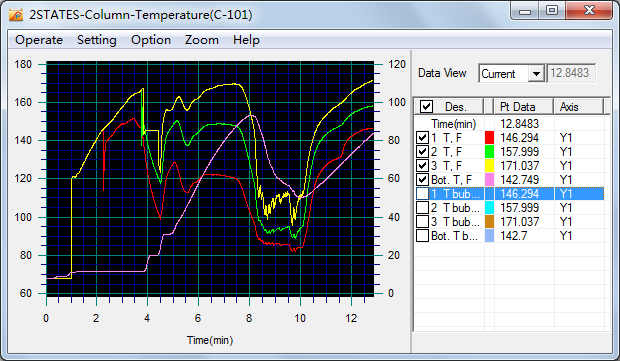Uncheck the 1 T, F series checkbox
This screenshot has height=361, width=620.
(x=422, y=138)
